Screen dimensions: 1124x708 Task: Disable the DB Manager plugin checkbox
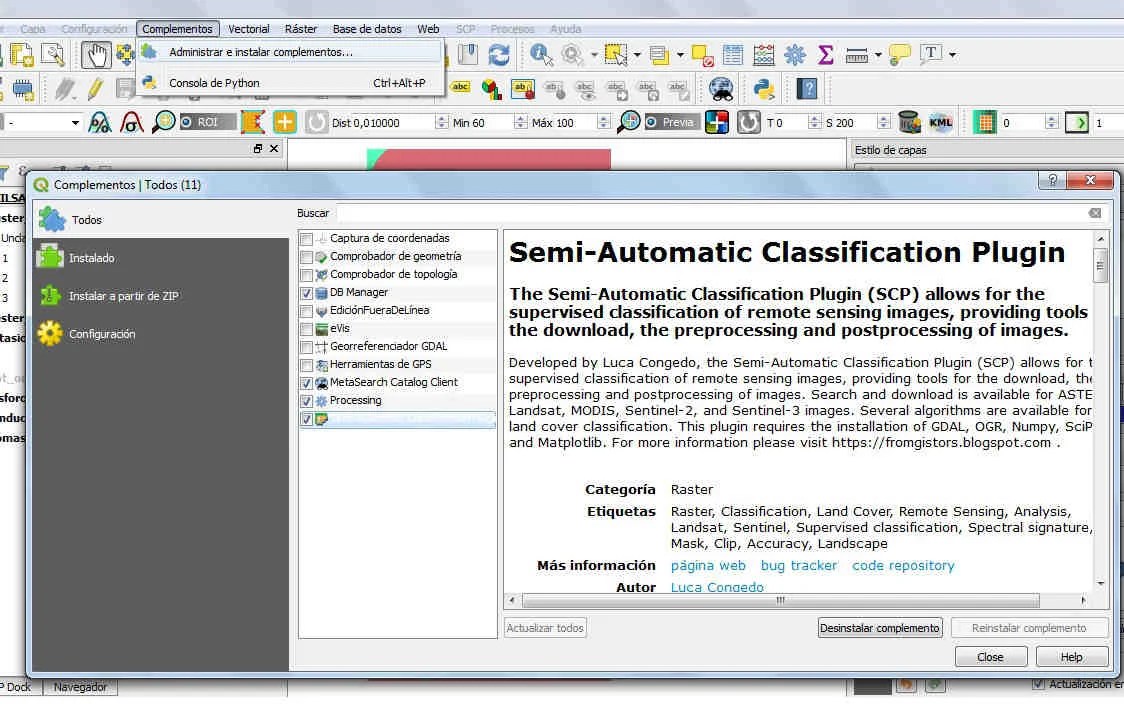307,293
